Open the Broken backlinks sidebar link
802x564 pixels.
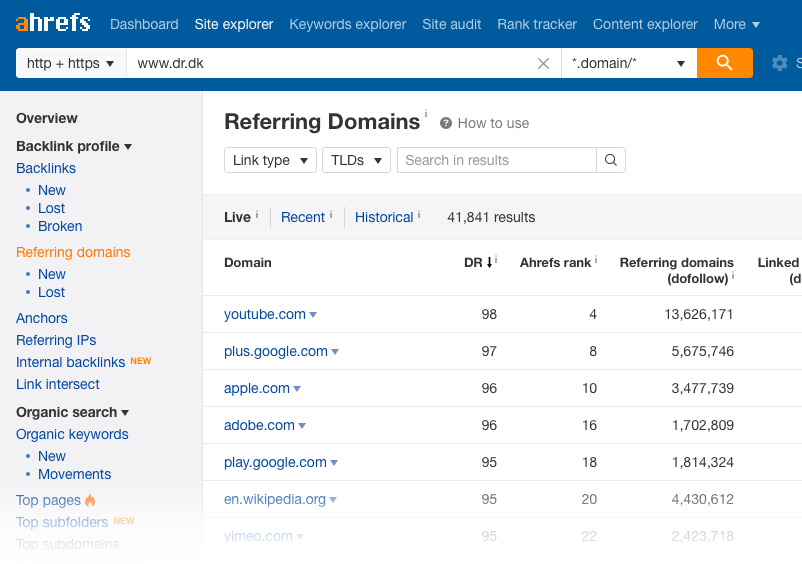tap(60, 226)
